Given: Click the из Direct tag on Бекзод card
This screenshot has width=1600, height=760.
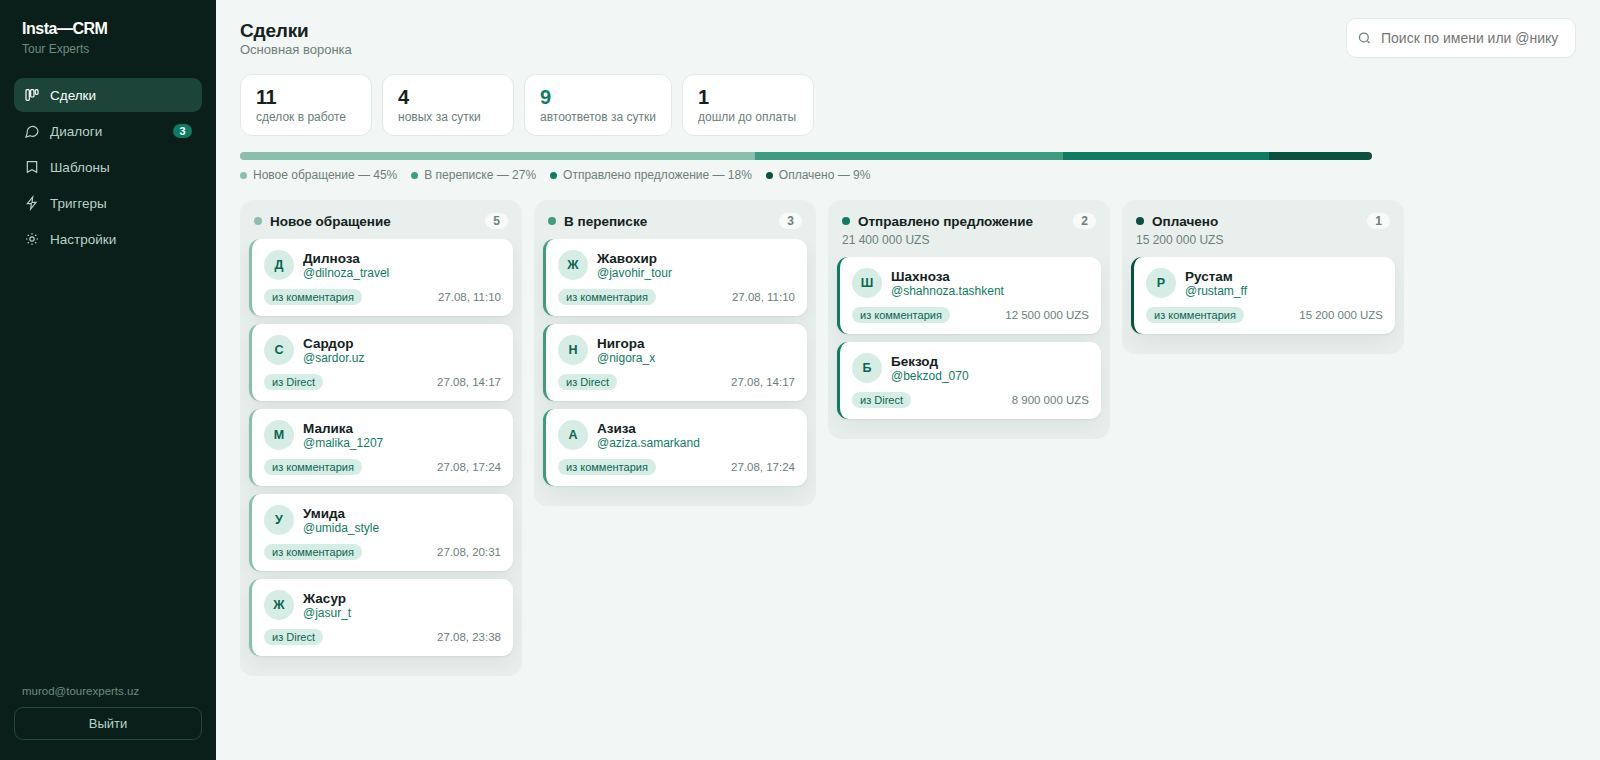Looking at the screenshot, I should (x=881, y=400).
